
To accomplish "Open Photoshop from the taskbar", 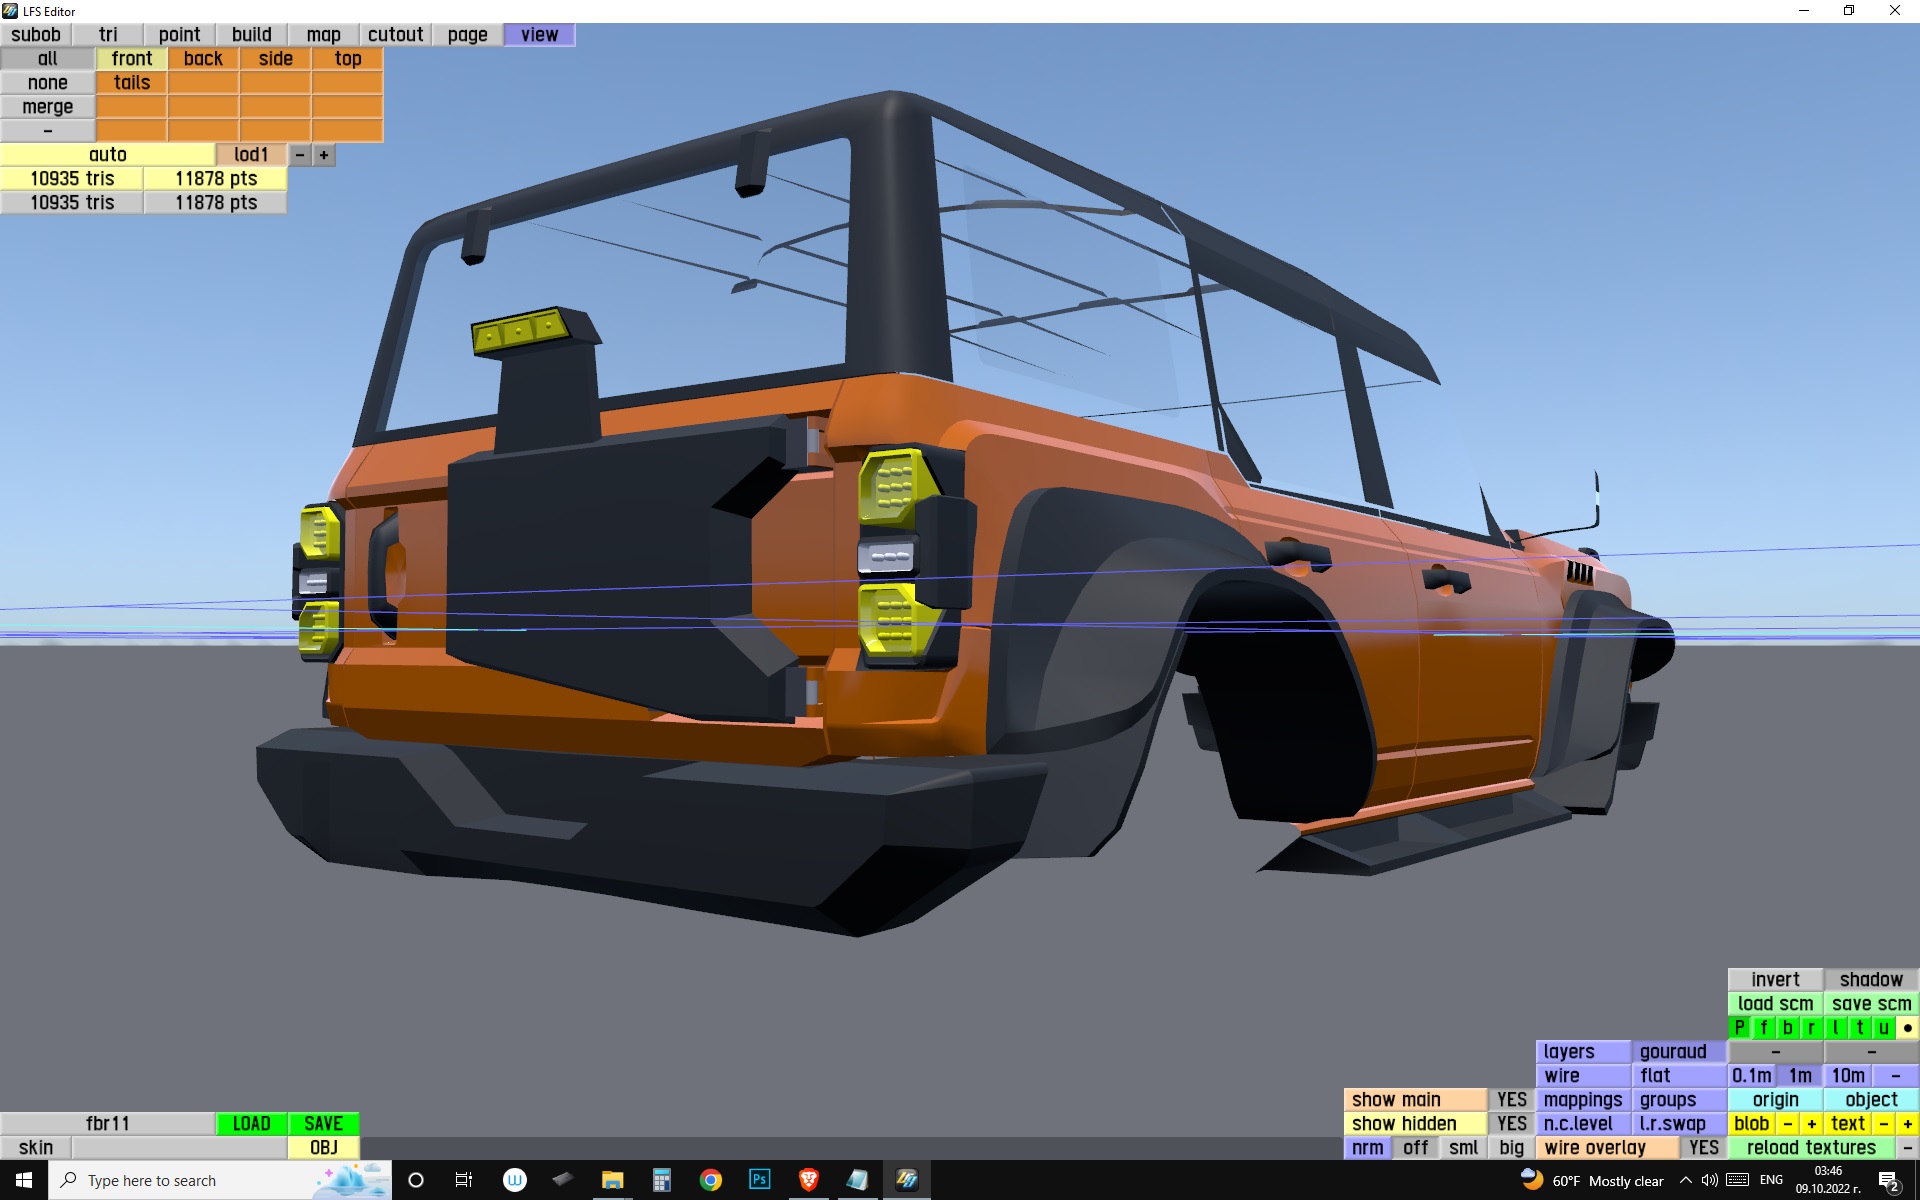I will pos(759,1180).
